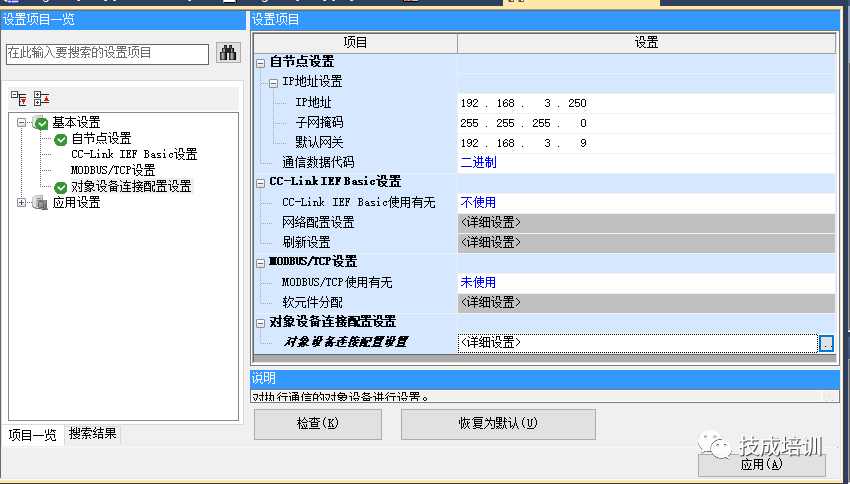Click the IP地址 value 192.168.3.250
850x484 pixels.
524,103
